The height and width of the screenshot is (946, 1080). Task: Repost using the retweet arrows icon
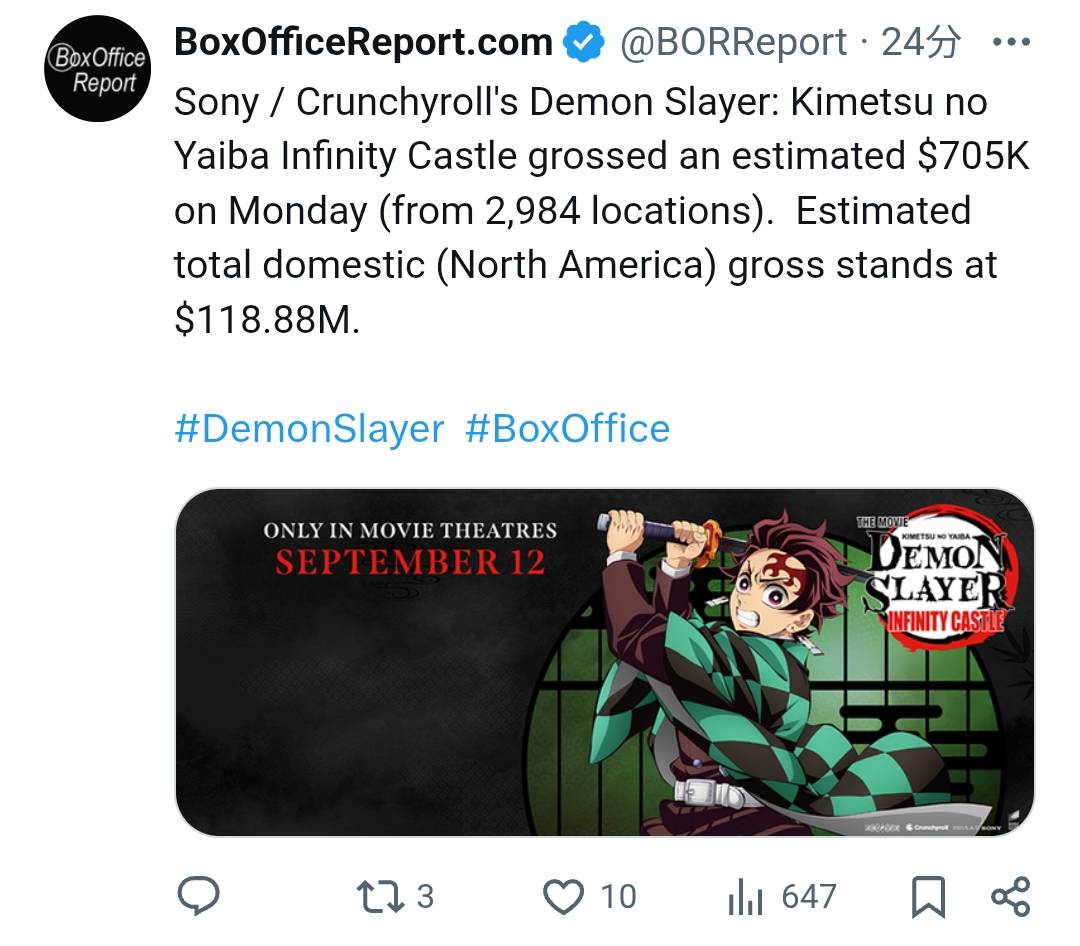pos(381,896)
